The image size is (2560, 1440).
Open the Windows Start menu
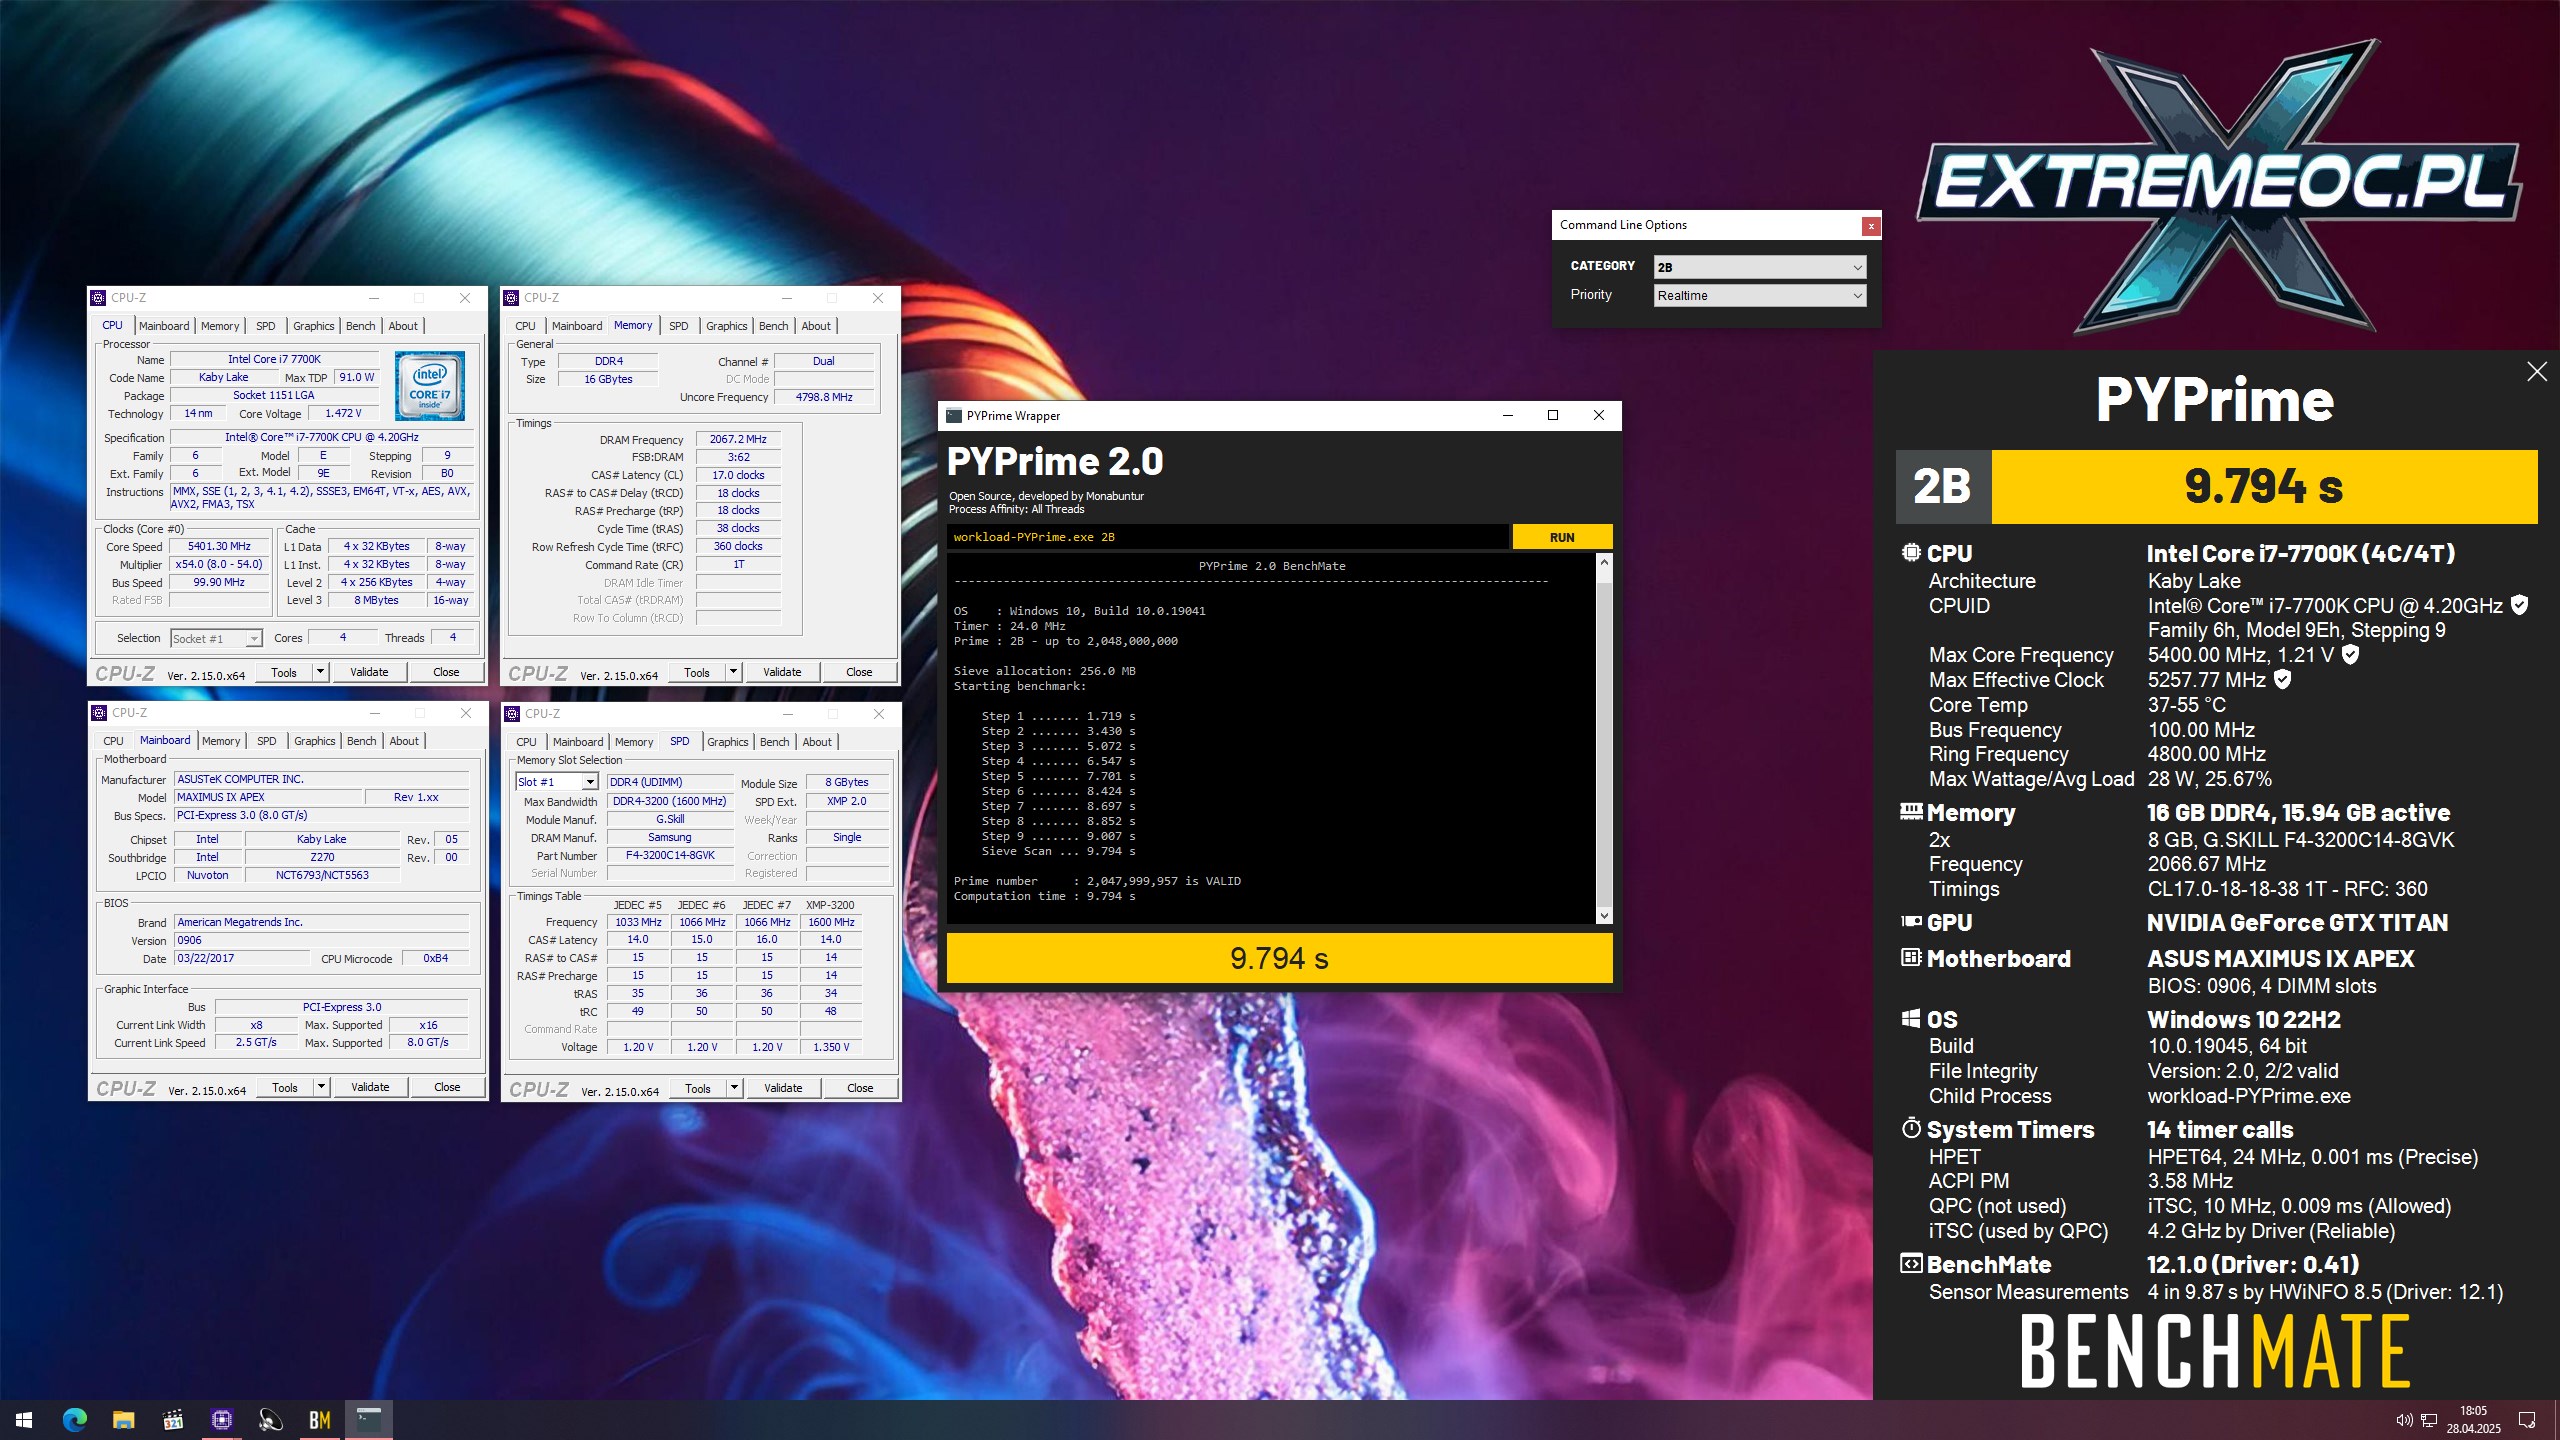coord(24,1419)
